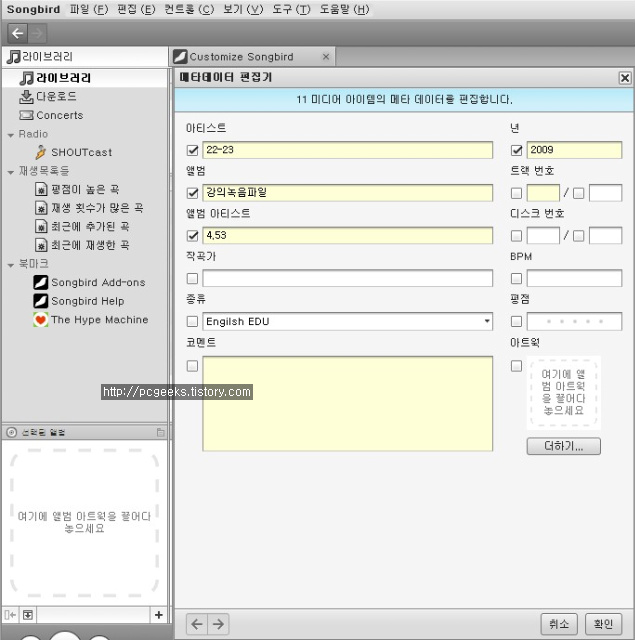This screenshot has height=640, width=635.
Task: Open the 편집 (E) menu
Action: (x=136, y=9)
